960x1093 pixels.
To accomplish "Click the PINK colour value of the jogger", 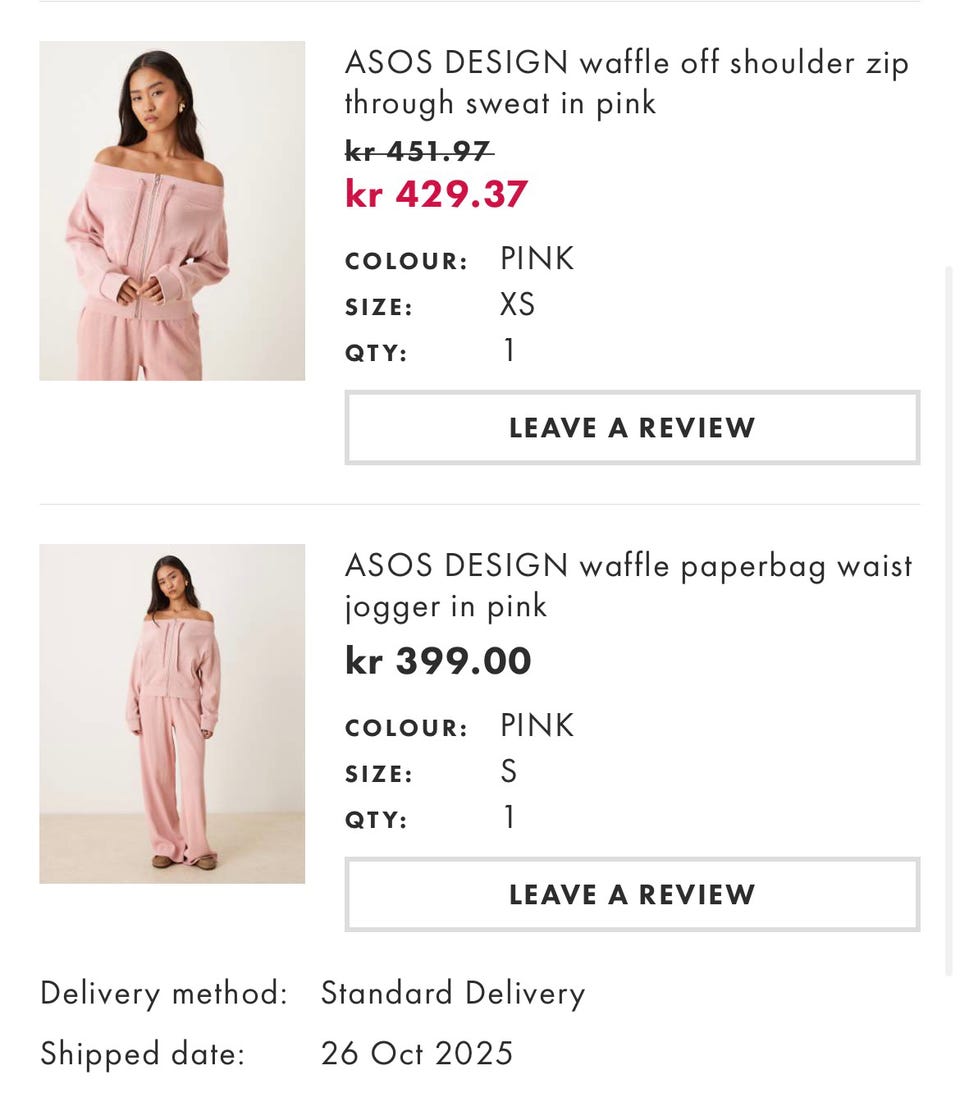I will point(537,725).
